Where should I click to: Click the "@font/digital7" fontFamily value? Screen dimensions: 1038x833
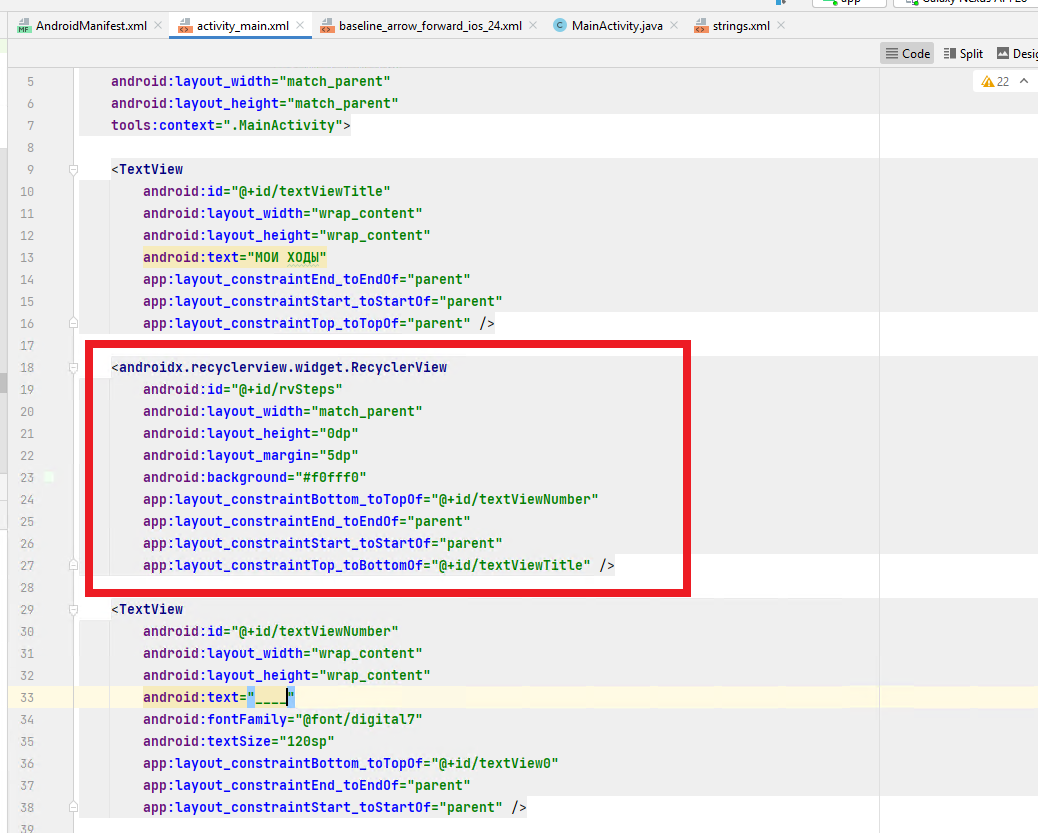tap(359, 719)
